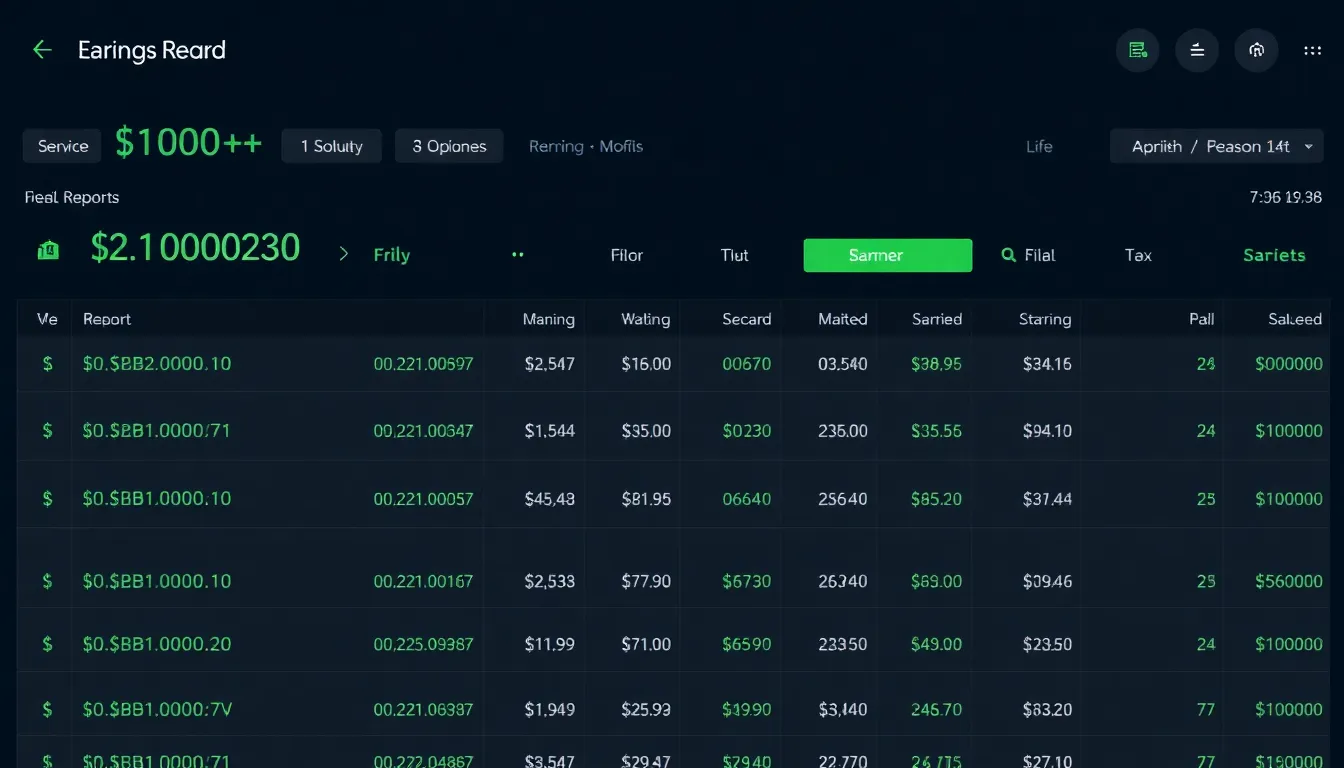1344x768 pixels.
Task: Click the dollar icon beside $0.$BB1.0000.20
Action: (x=46, y=644)
